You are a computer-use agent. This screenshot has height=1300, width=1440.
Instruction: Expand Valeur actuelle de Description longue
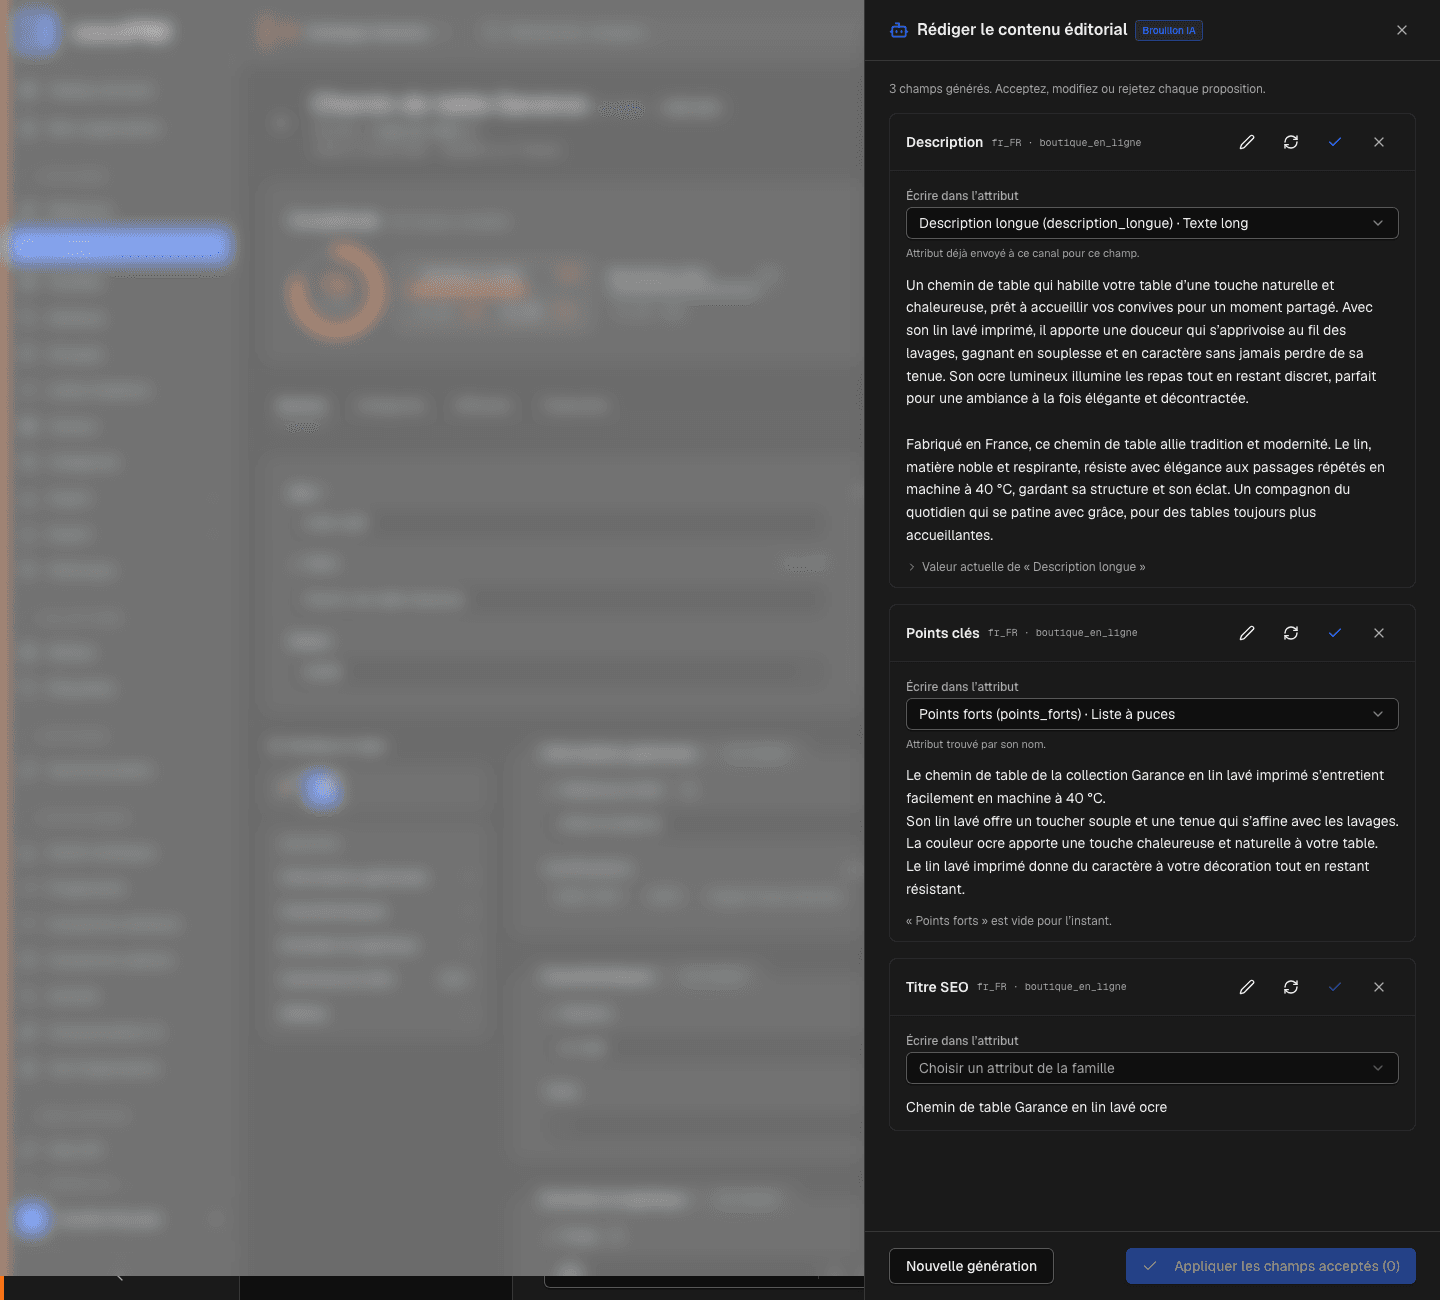pyautogui.click(x=1026, y=567)
